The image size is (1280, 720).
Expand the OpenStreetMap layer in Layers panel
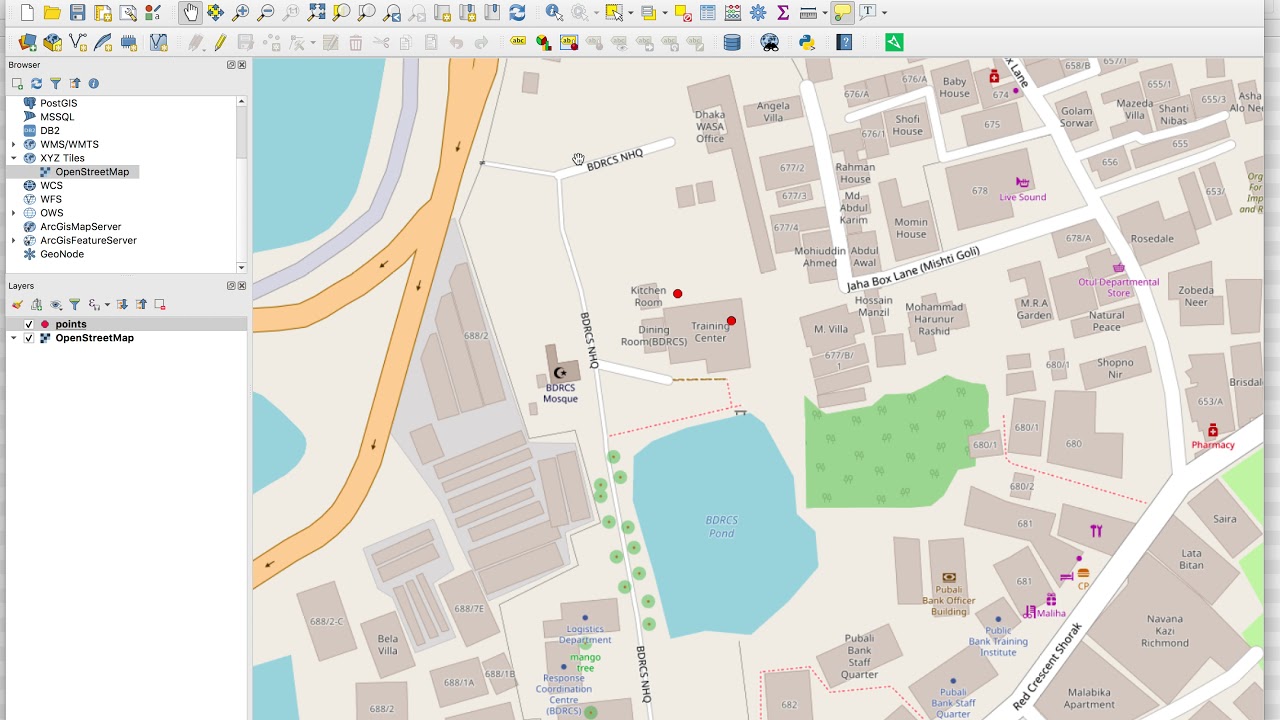(x=14, y=338)
